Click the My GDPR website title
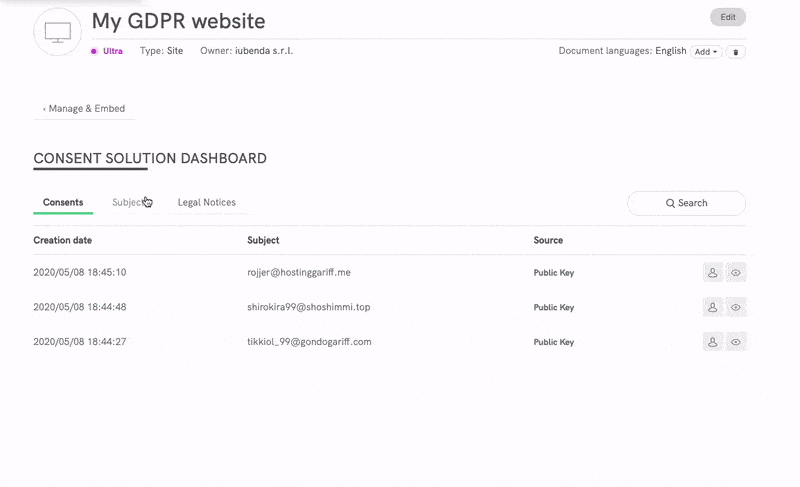The image size is (800, 487). point(178,21)
